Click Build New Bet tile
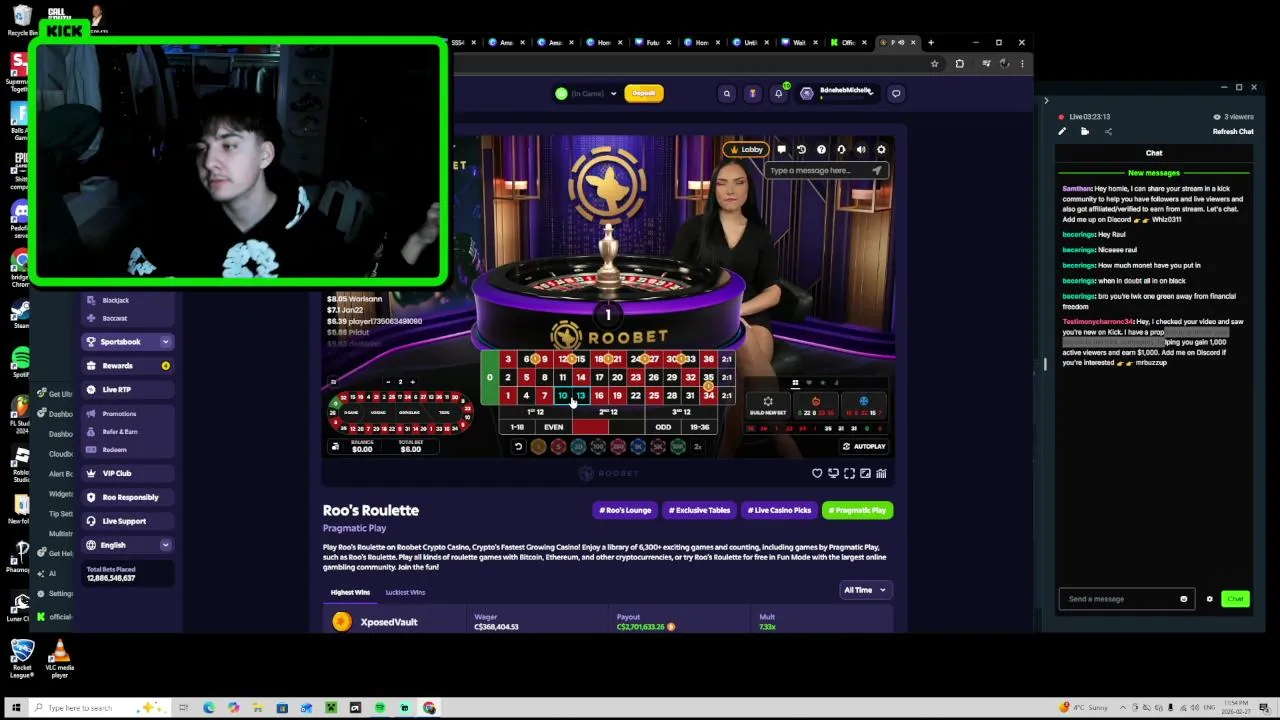The height and width of the screenshot is (720, 1280). tap(768, 405)
